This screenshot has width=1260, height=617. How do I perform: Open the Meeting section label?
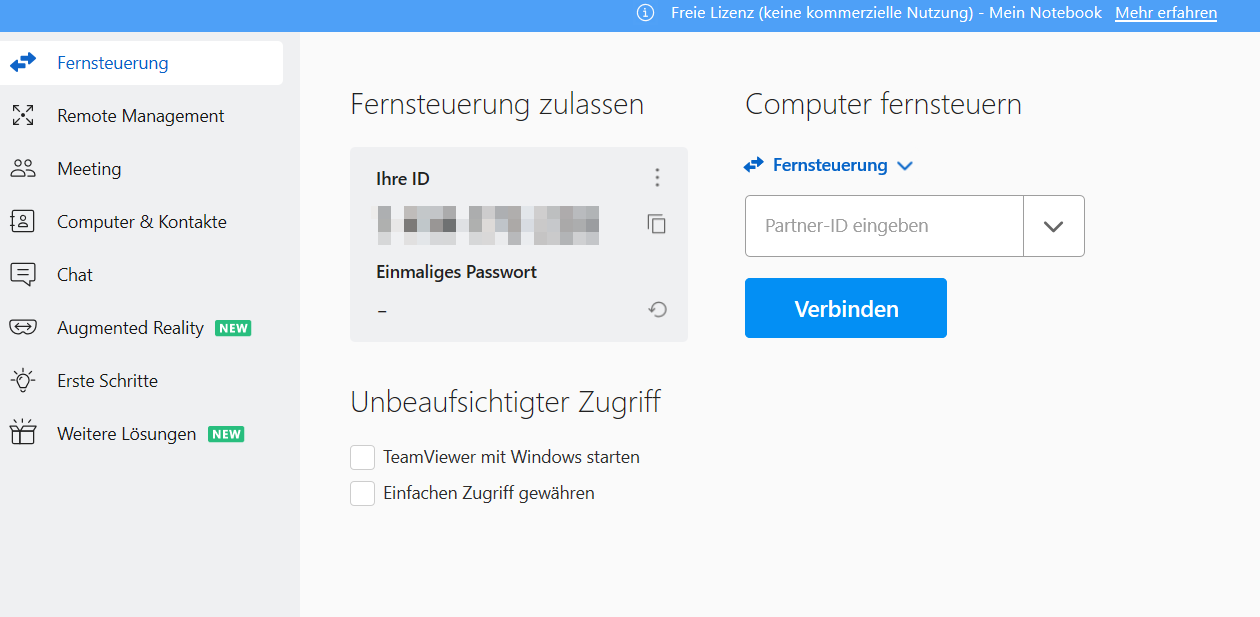point(89,169)
